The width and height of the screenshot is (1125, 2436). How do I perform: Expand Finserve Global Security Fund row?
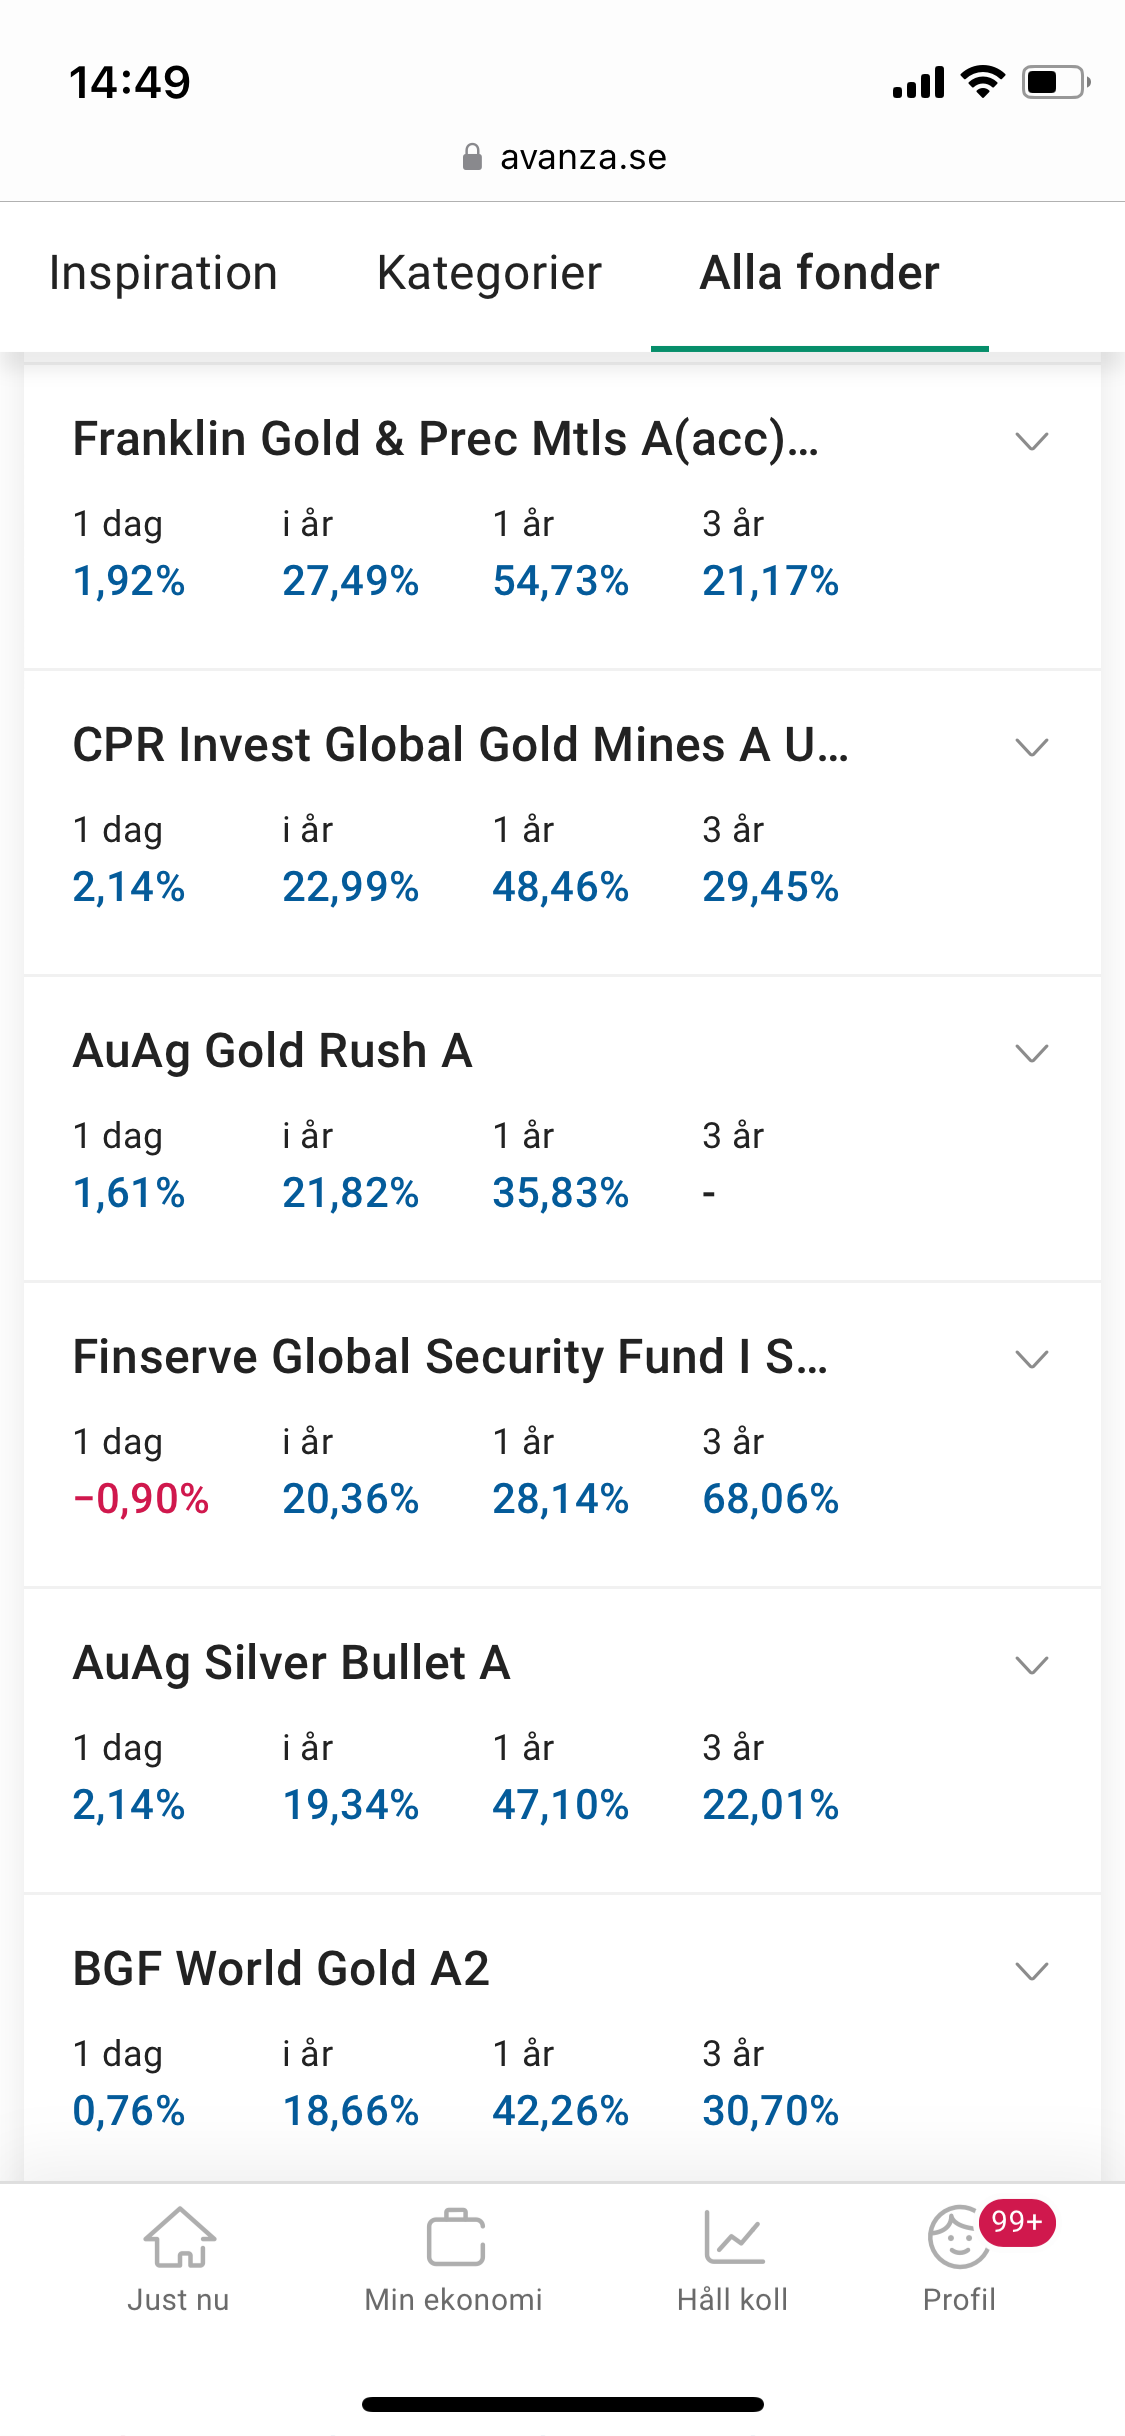click(1031, 1359)
